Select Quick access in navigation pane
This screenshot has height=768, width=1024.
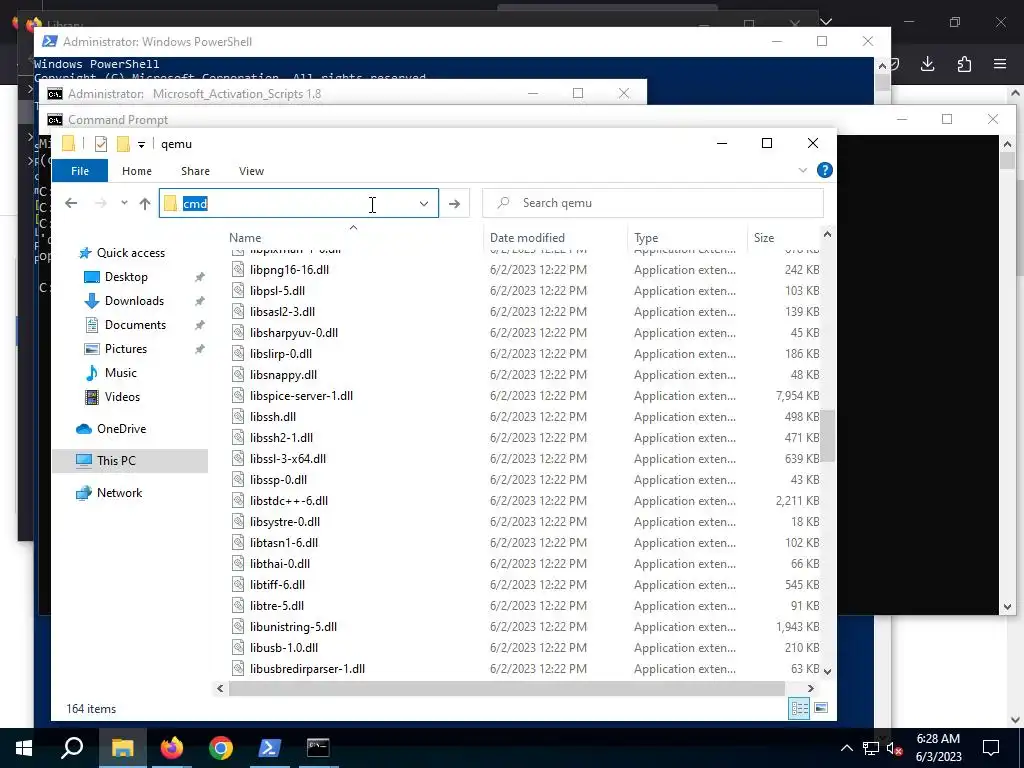[x=131, y=253]
